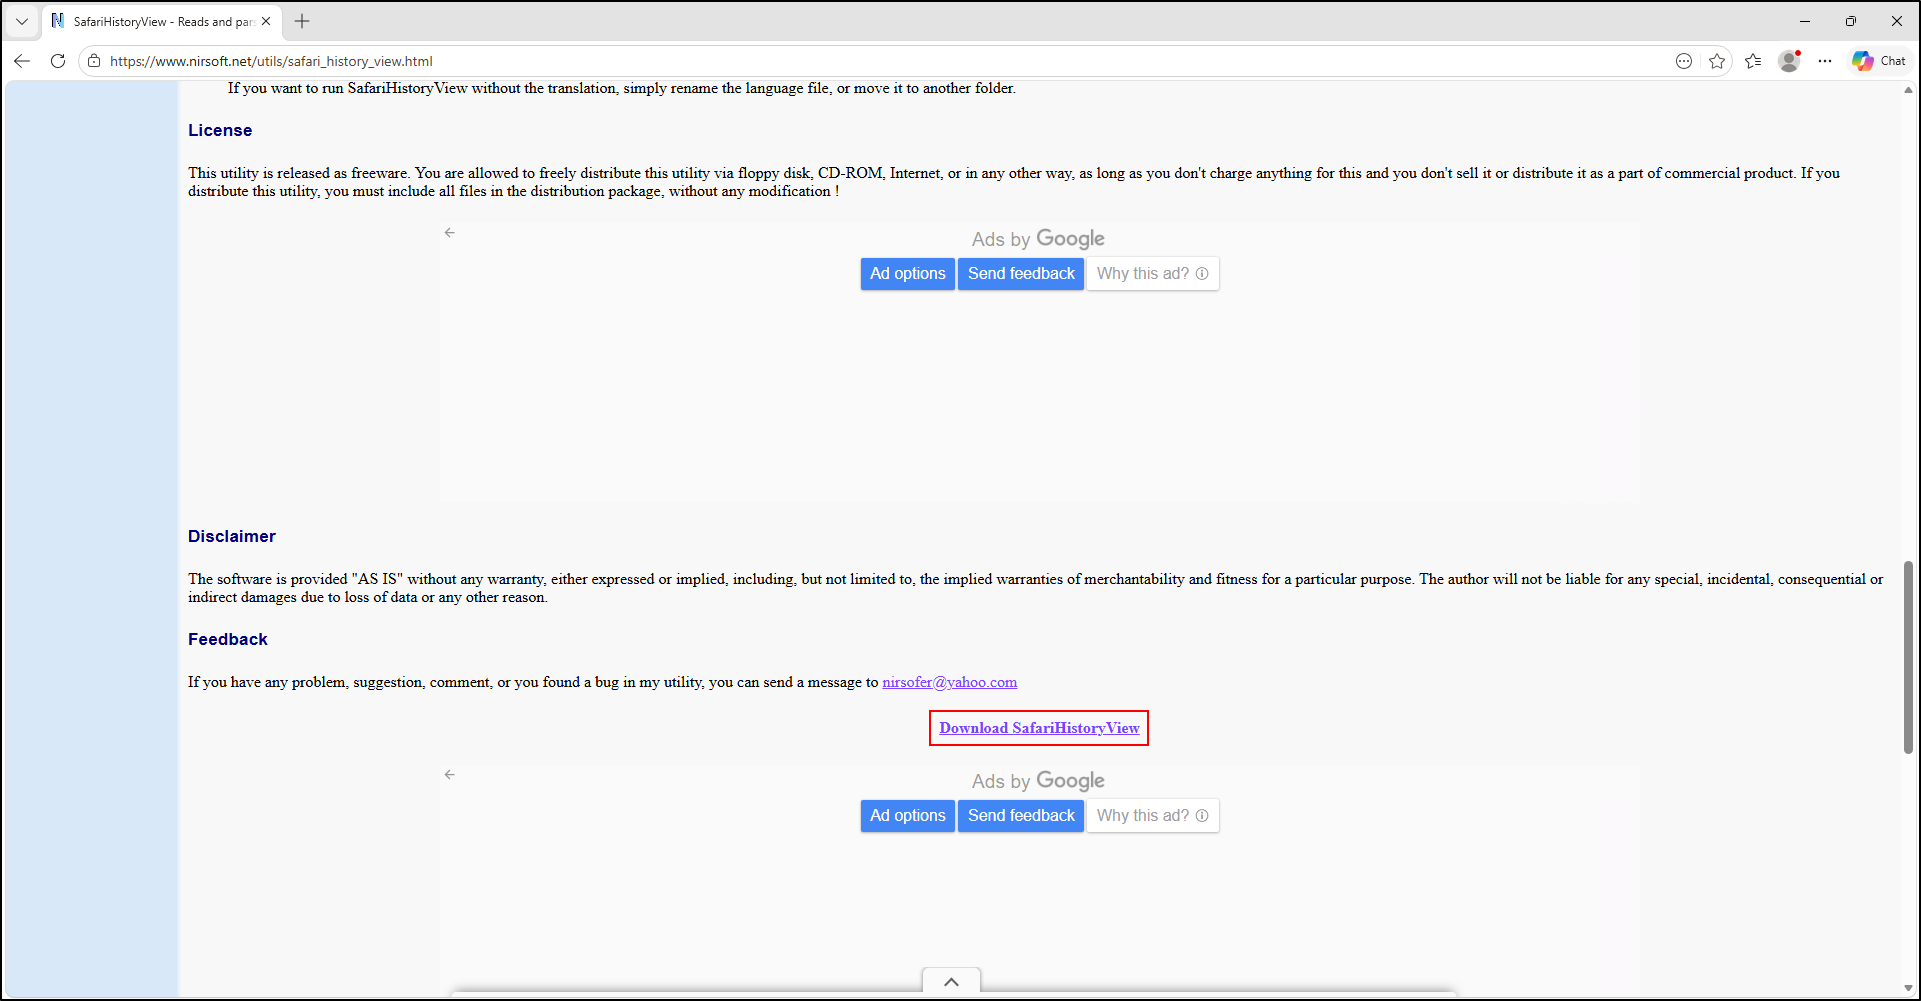Click Why this ad? in the lower ad
Image resolution: width=1921 pixels, height=1001 pixels.
[1152, 816]
